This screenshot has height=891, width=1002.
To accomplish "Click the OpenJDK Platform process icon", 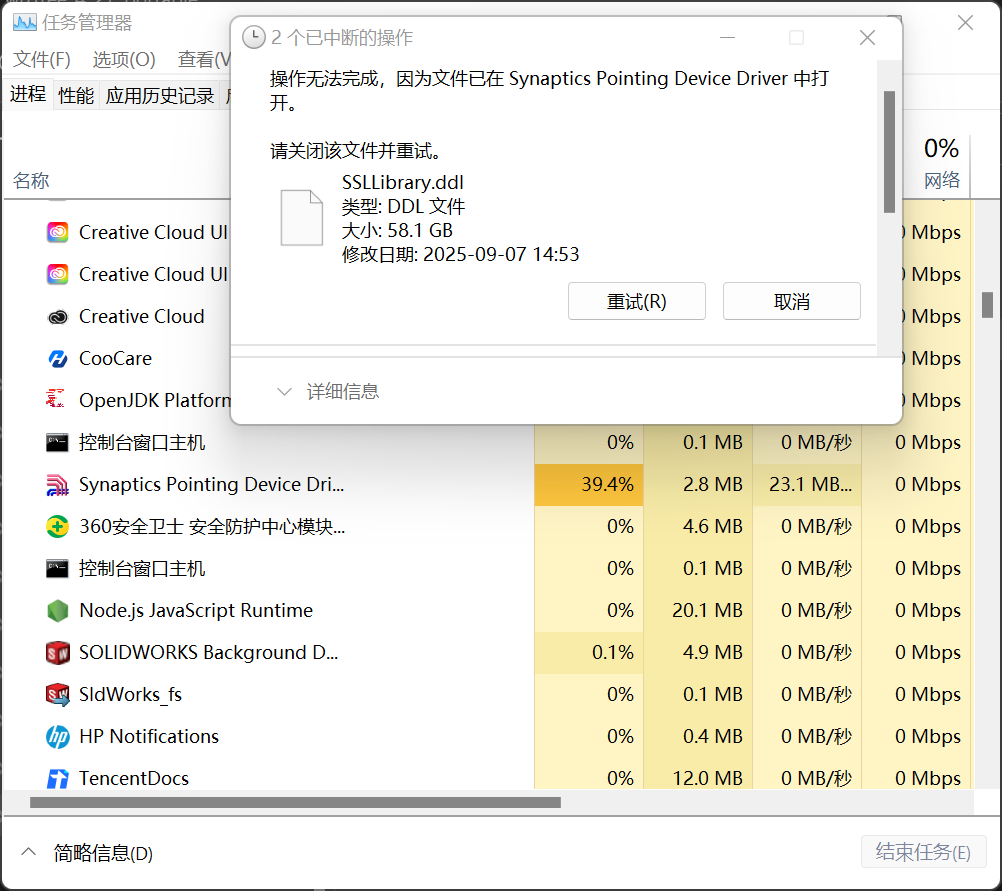I will (58, 401).
